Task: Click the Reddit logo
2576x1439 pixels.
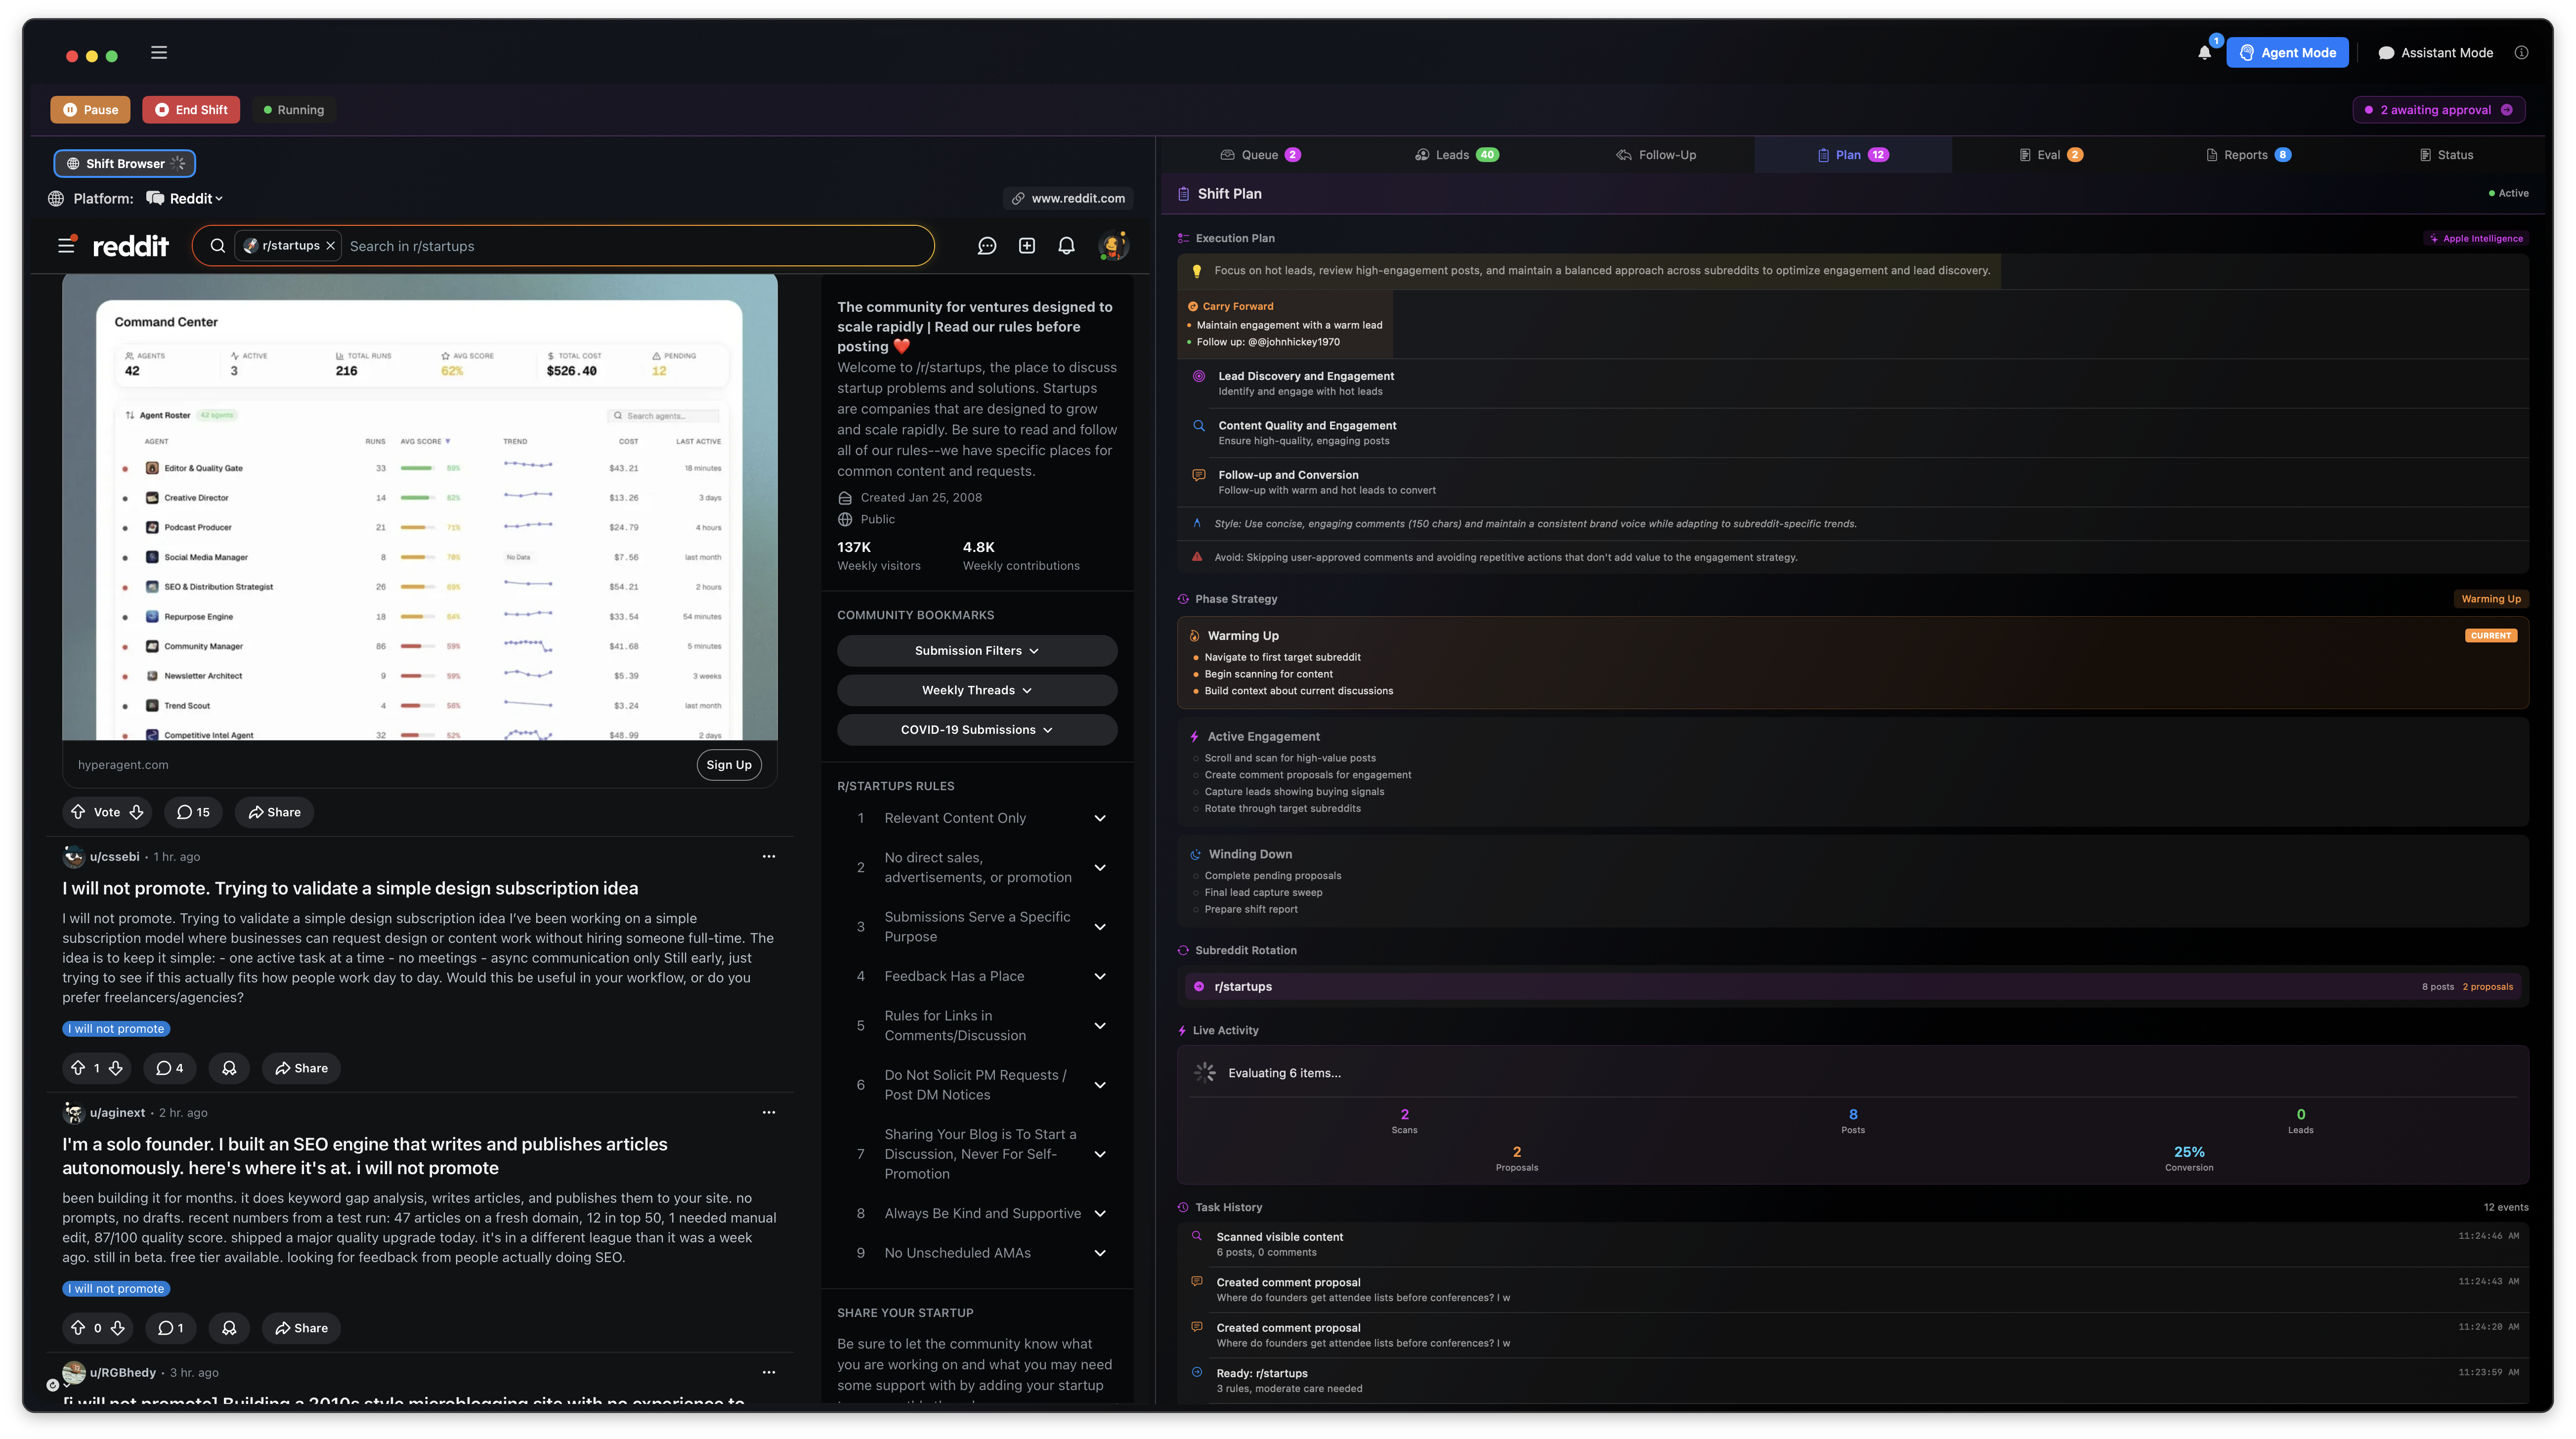Action: tap(131, 246)
